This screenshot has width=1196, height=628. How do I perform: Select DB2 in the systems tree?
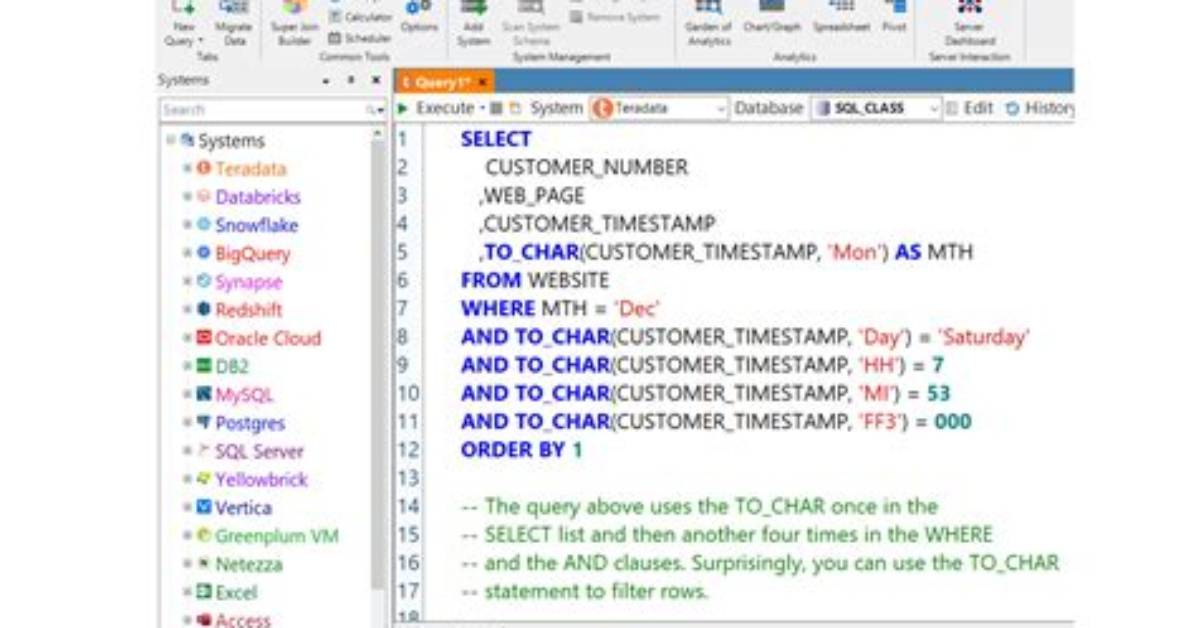(x=232, y=366)
